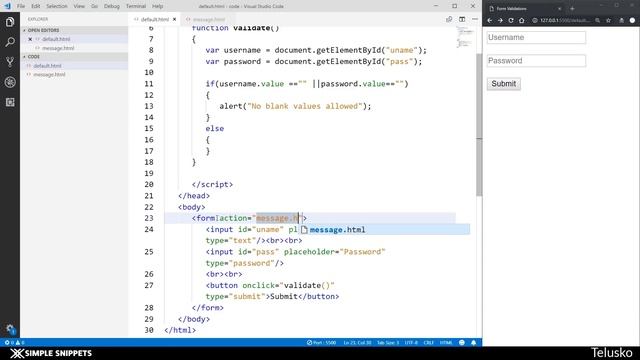The width and height of the screenshot is (640, 360).
Task: Click the Submit button in browser
Action: click(503, 84)
